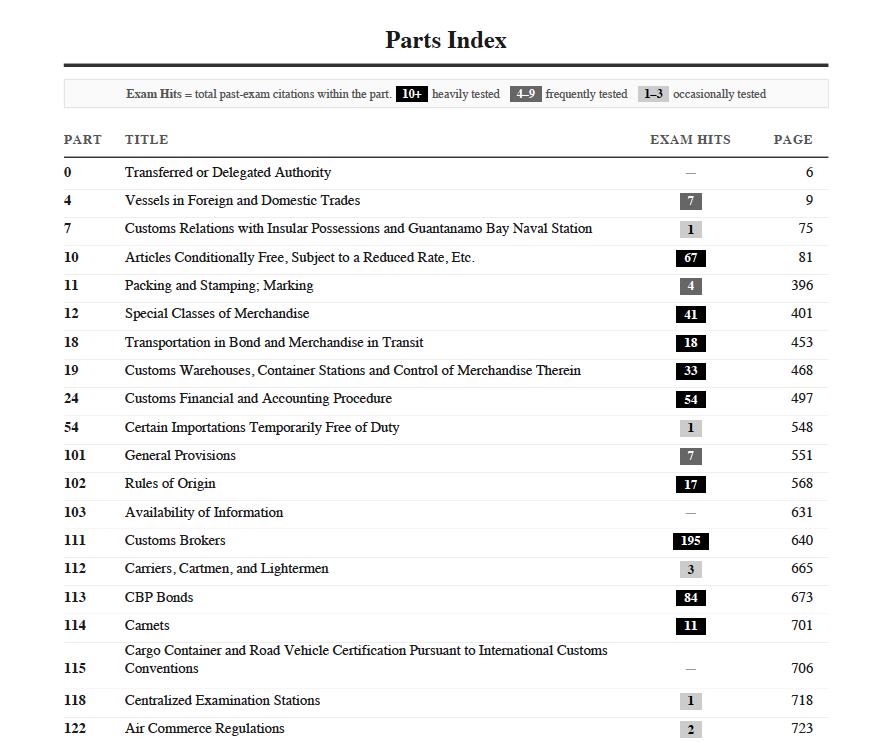Click the 3 badge for Carriers, Cartmen

click(691, 569)
